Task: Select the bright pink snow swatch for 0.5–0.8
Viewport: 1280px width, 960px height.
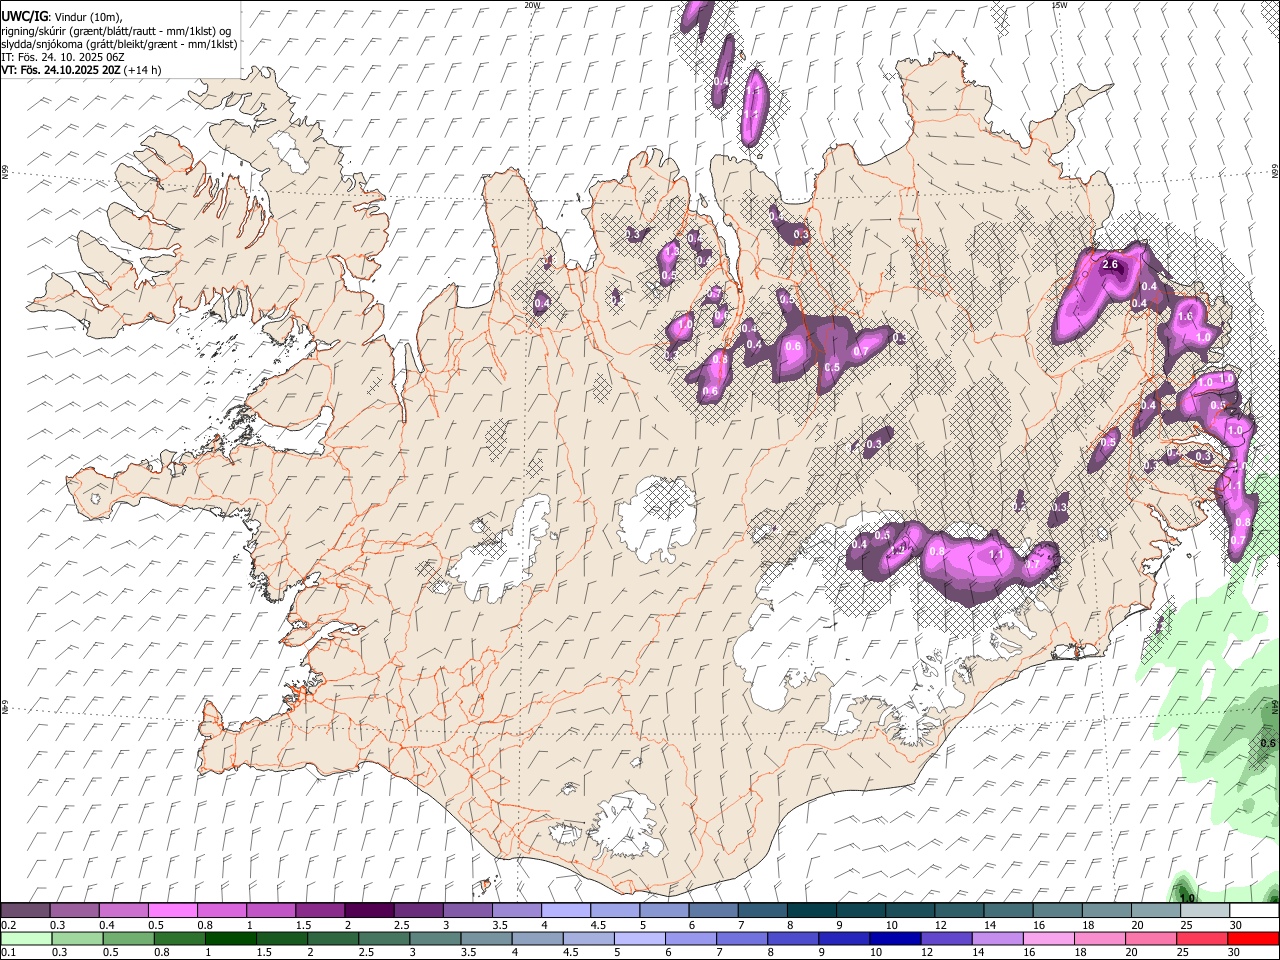Action: pyautogui.click(x=172, y=911)
